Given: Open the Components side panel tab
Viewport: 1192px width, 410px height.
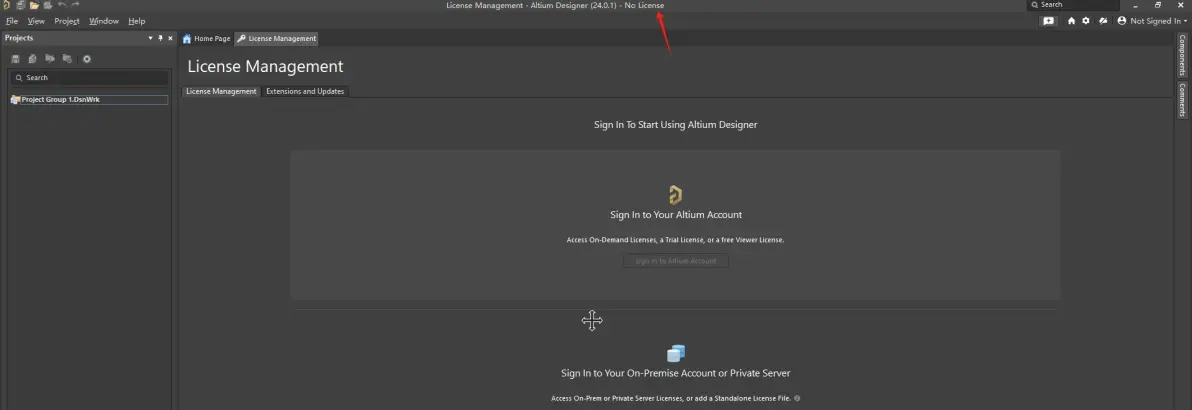Looking at the screenshot, I should tap(1183, 55).
